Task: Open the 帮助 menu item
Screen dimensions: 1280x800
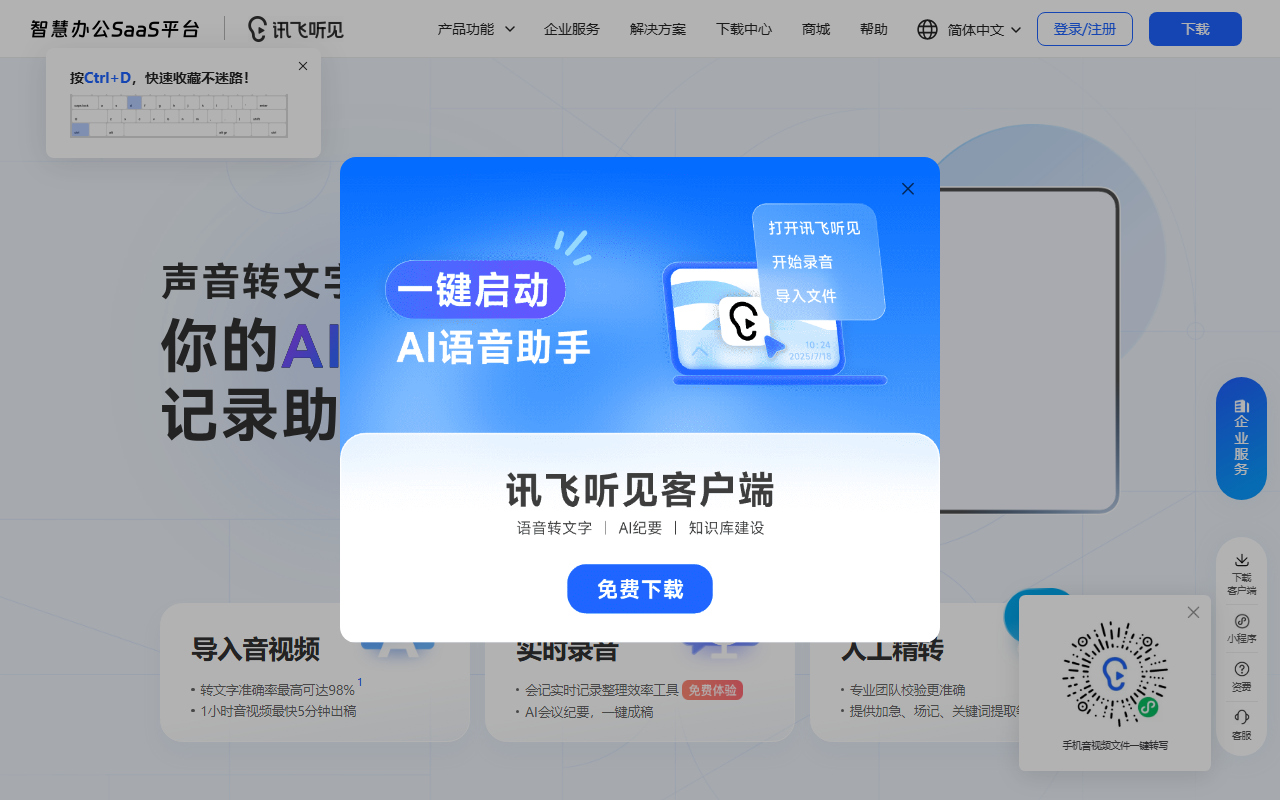Action: click(874, 29)
